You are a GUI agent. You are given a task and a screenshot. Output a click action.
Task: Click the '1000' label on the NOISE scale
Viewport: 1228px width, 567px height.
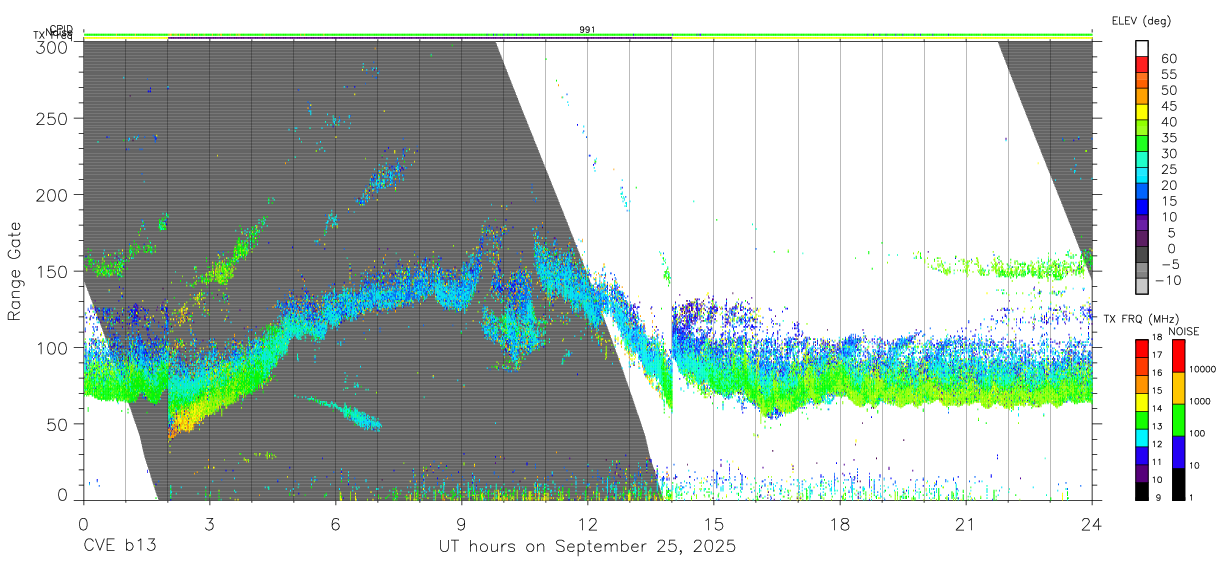tap(1201, 401)
